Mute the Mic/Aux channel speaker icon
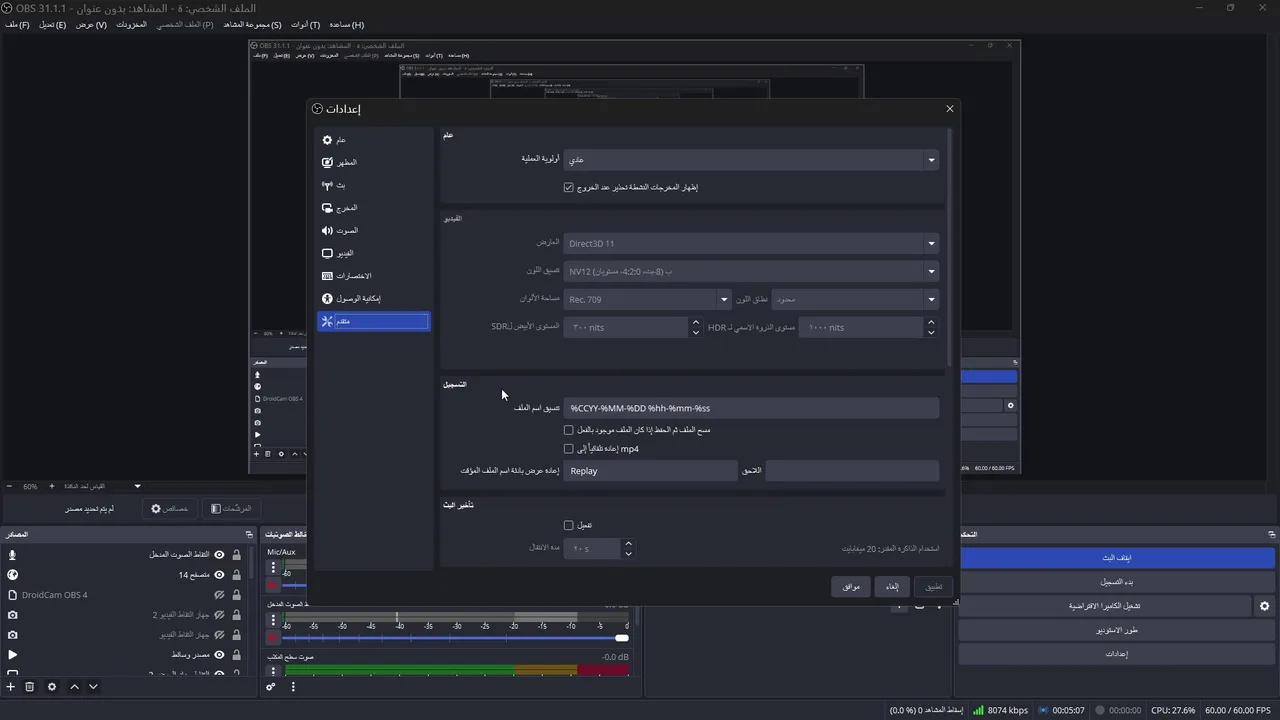 tap(273, 585)
